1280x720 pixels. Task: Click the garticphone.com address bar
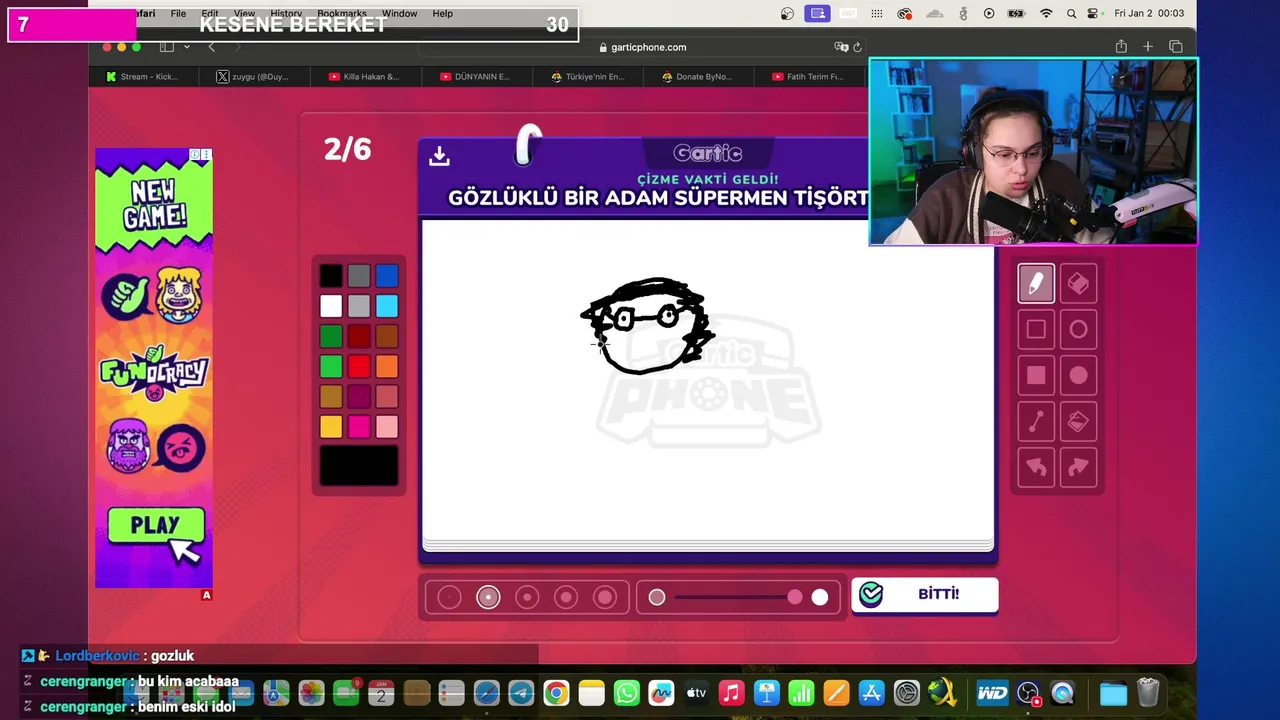click(641, 47)
